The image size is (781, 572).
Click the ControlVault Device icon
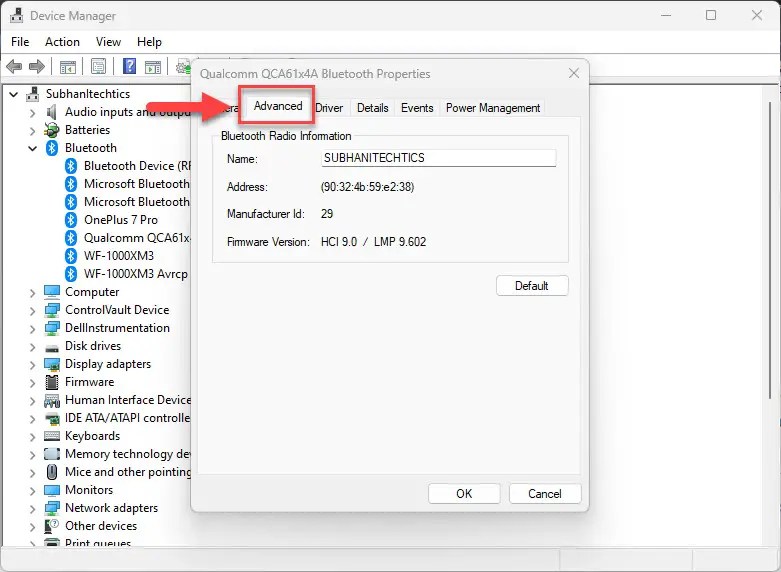[52, 310]
